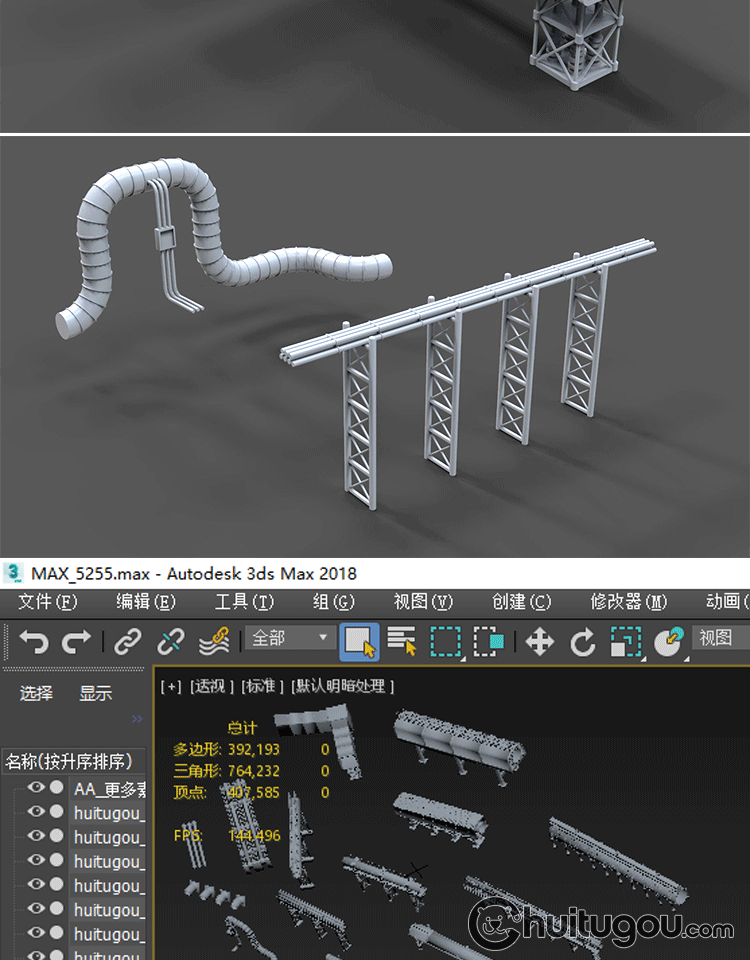Activate the Bind to Space Warp tool

point(214,642)
